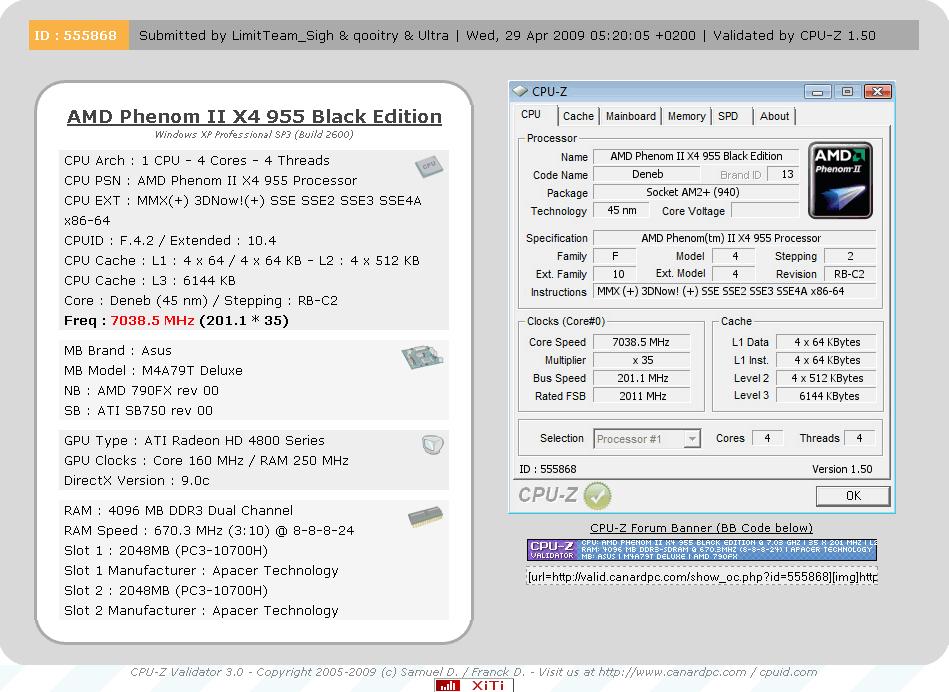Click the Technology field showing 45 nm
Viewport: 949px width, 692px height.
622,211
